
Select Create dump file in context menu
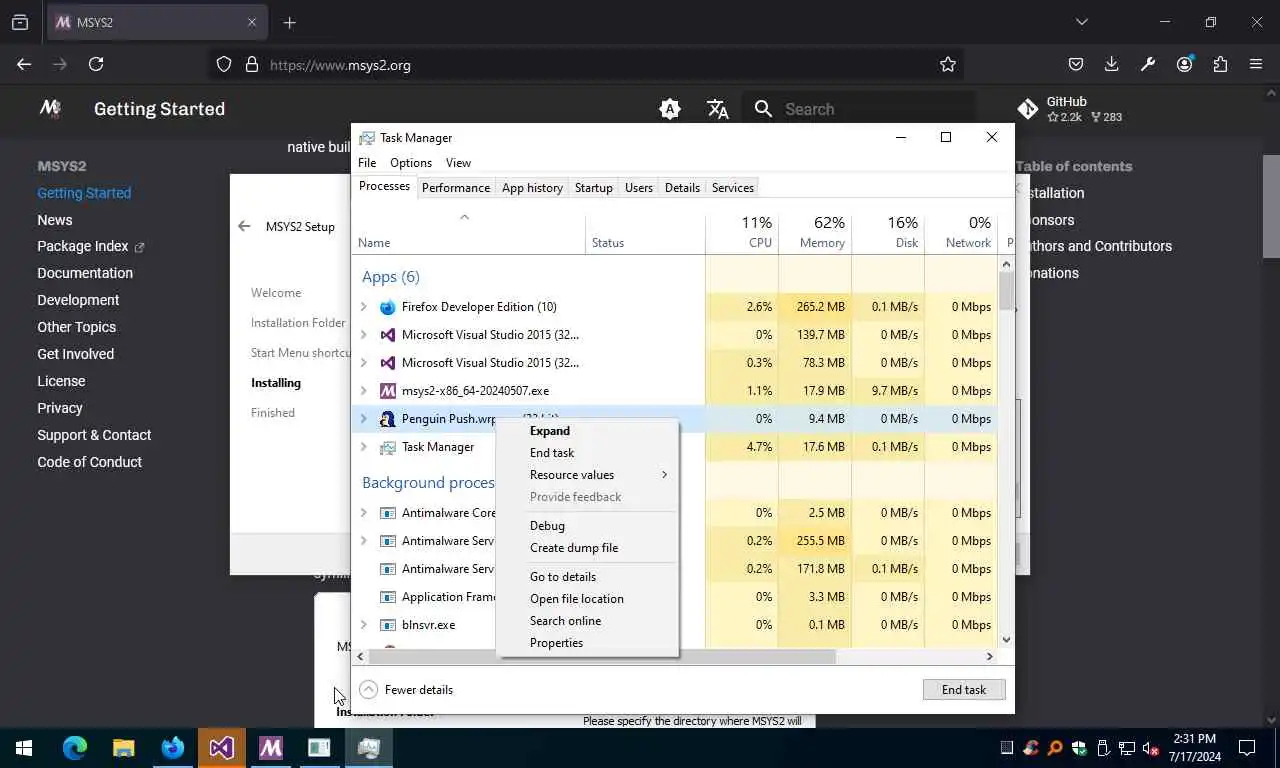(x=587, y=548)
